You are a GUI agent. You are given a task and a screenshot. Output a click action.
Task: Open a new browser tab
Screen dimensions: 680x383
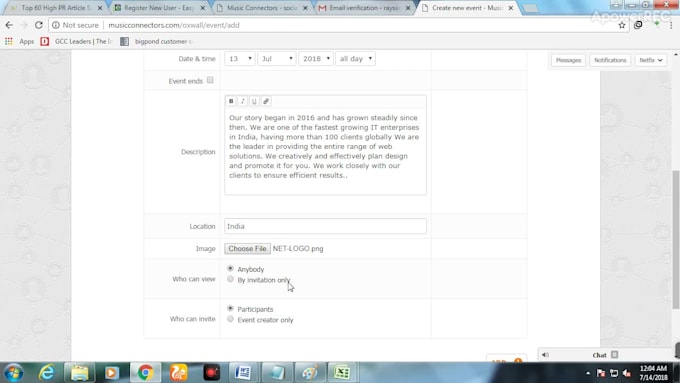(530, 9)
